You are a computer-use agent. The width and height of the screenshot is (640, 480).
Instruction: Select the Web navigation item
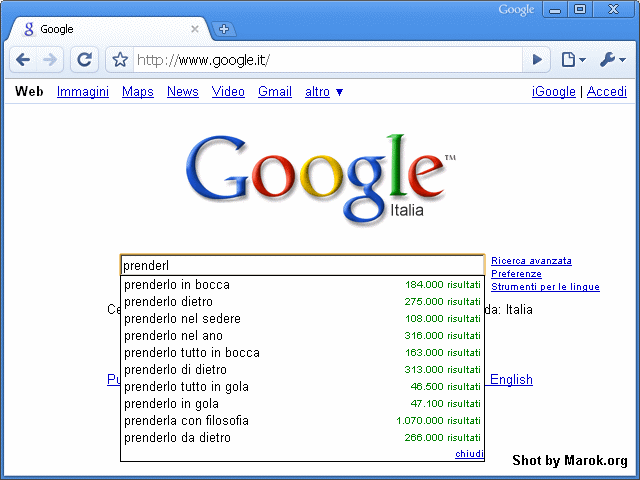[x=29, y=91]
